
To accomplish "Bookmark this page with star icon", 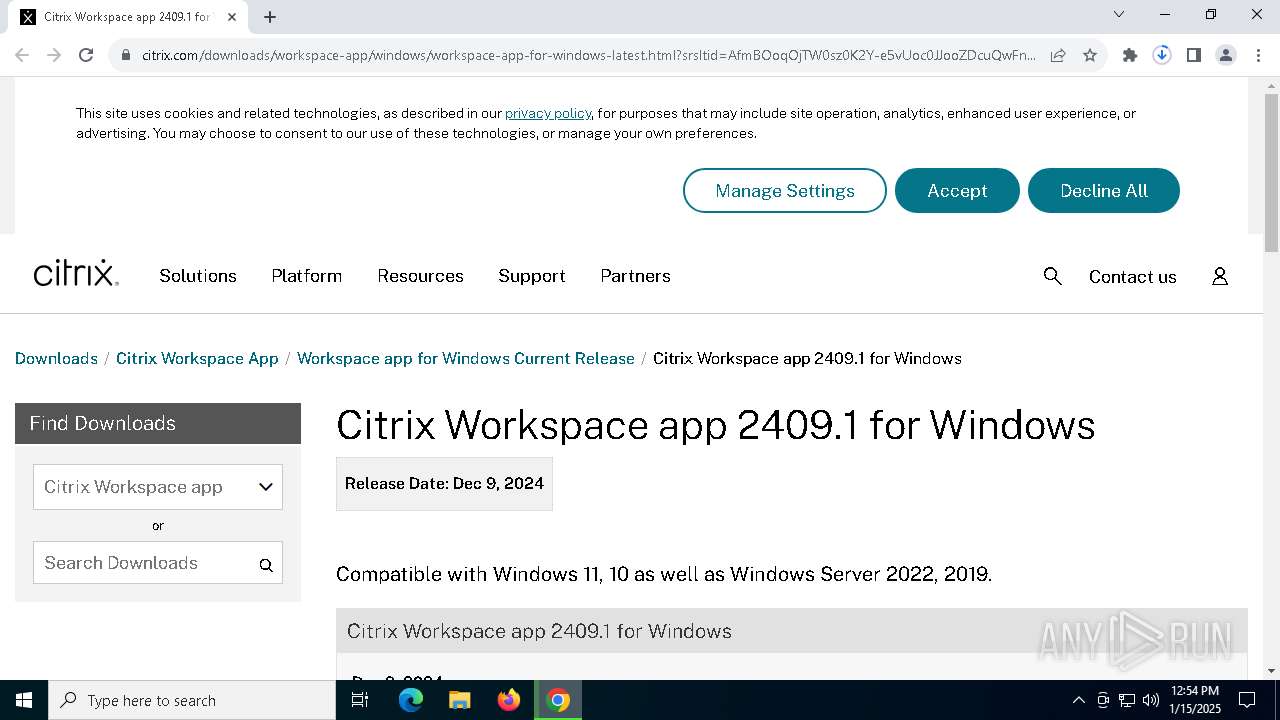I will [1090, 55].
